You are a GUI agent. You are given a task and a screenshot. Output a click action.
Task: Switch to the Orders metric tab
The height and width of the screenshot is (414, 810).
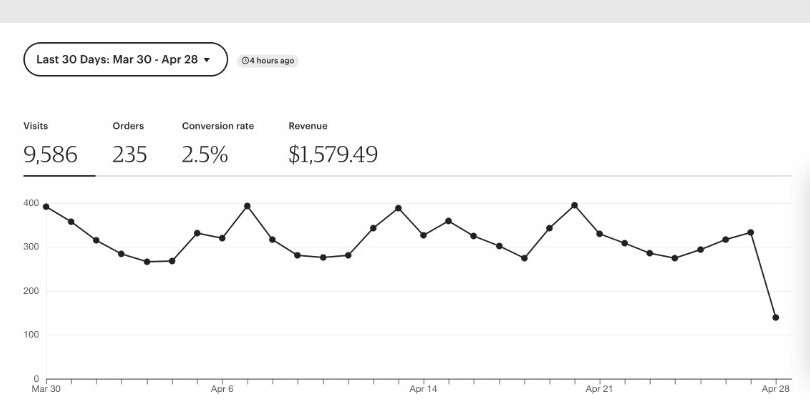click(x=129, y=146)
